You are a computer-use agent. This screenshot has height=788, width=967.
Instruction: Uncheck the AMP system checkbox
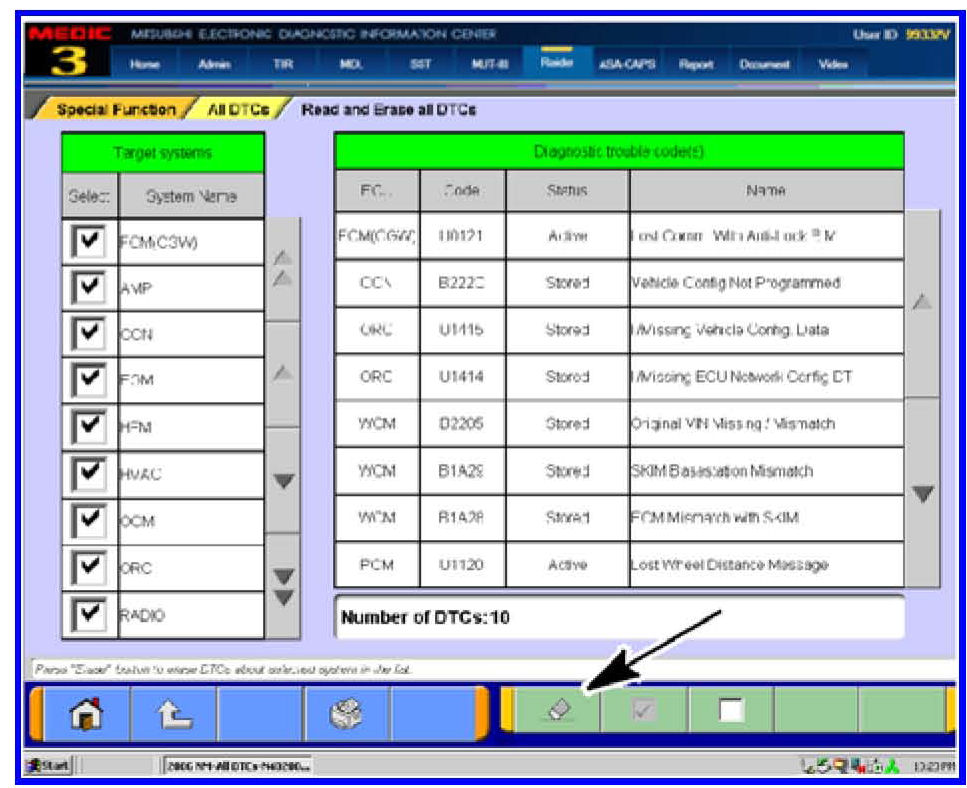coord(90,288)
